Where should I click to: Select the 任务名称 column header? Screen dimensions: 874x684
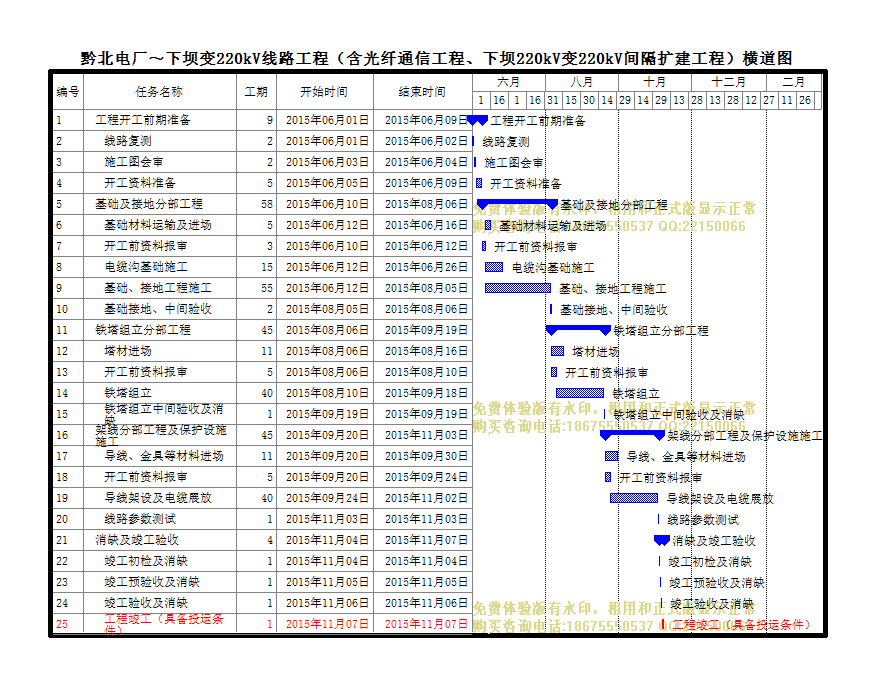pyautogui.click(x=159, y=92)
